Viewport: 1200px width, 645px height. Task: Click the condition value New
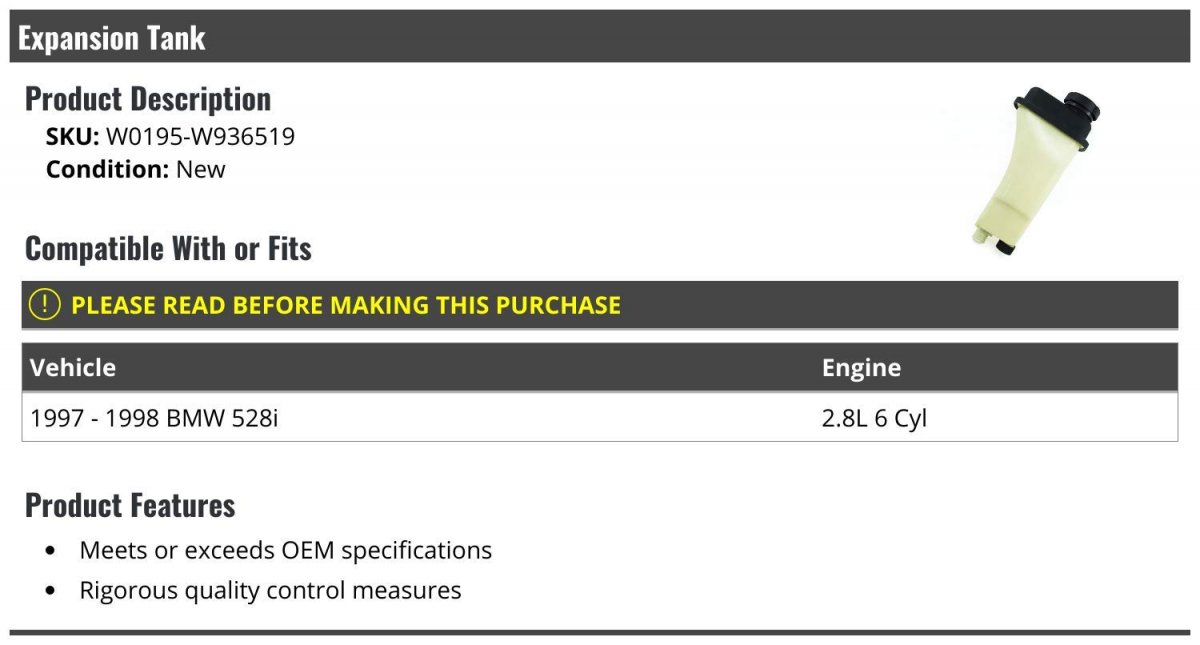pyautogui.click(x=201, y=169)
